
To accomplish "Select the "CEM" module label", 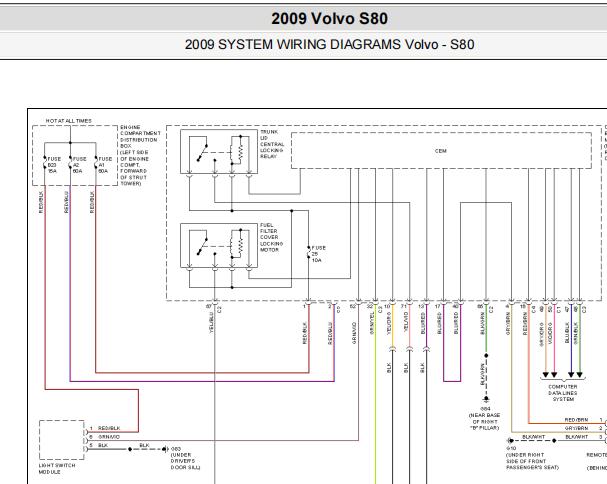I will [441, 151].
